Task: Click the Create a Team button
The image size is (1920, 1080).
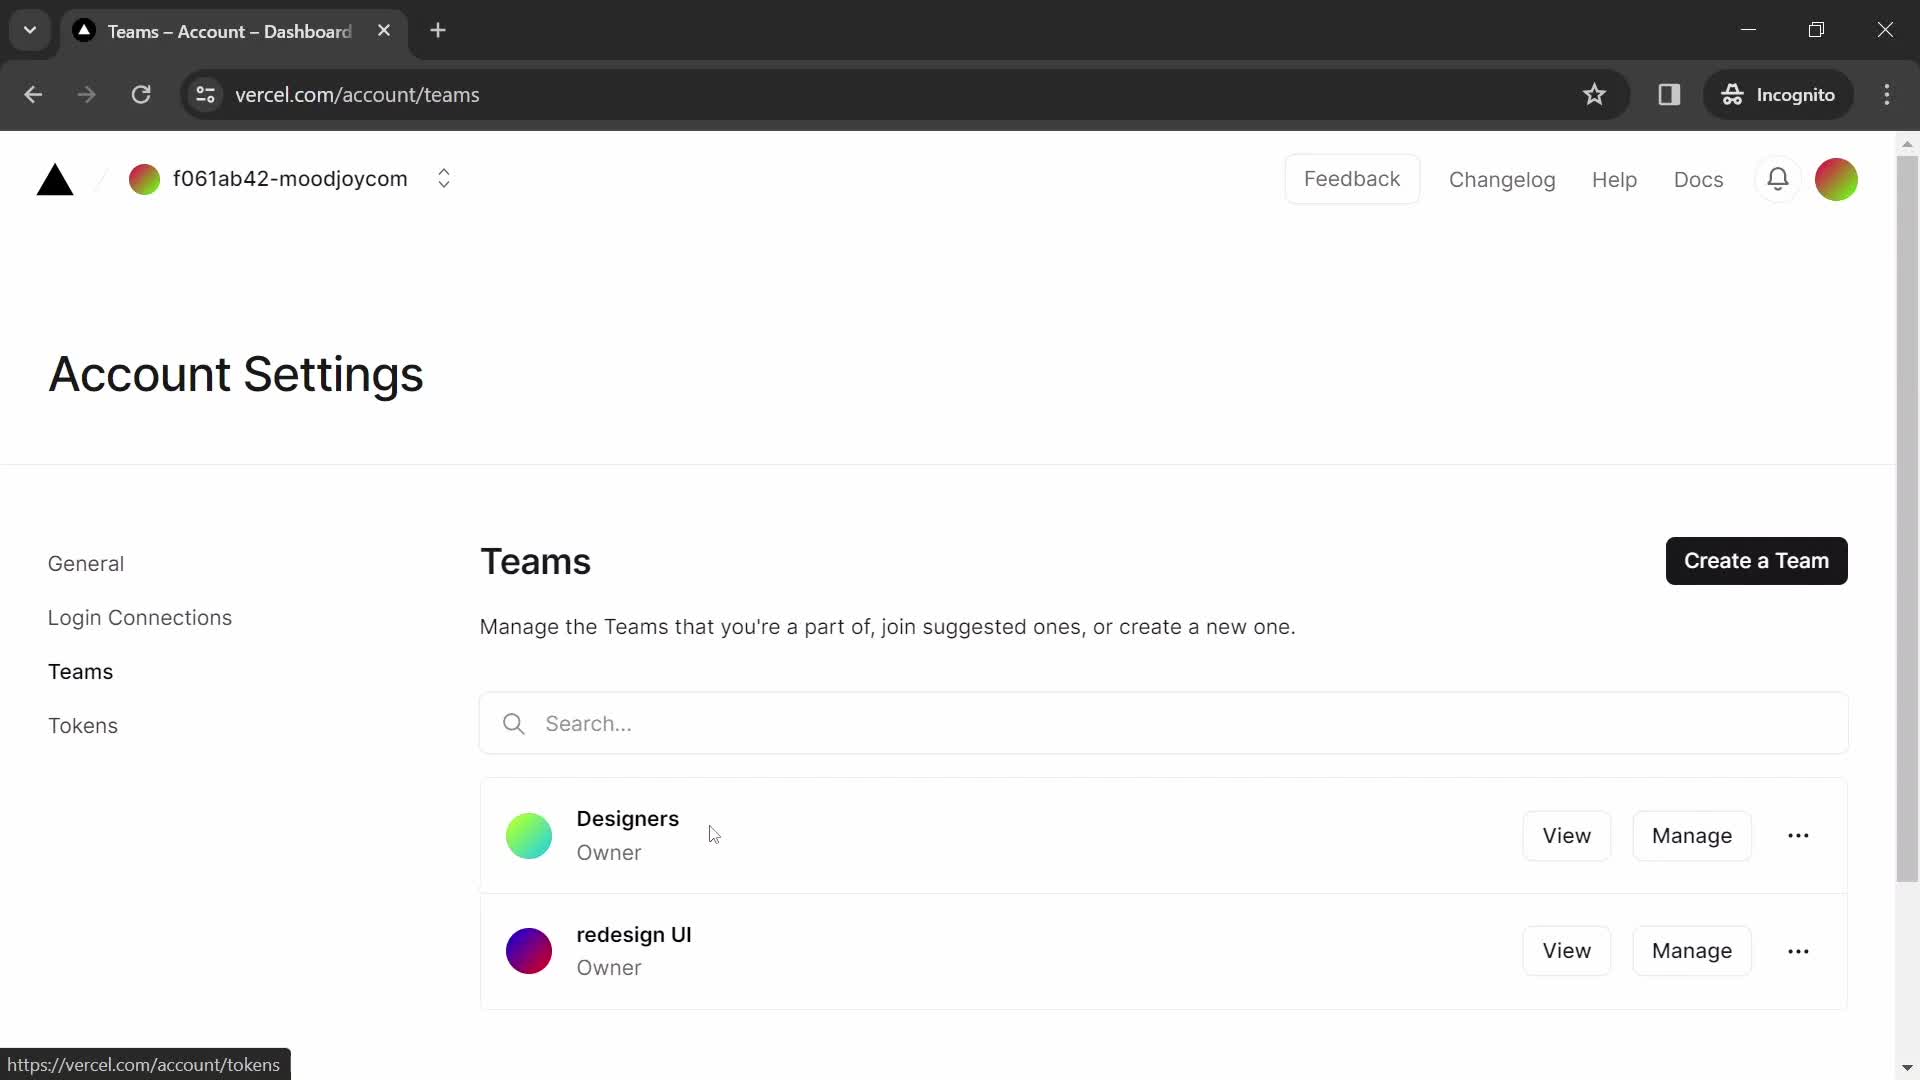Action: 1756,560
